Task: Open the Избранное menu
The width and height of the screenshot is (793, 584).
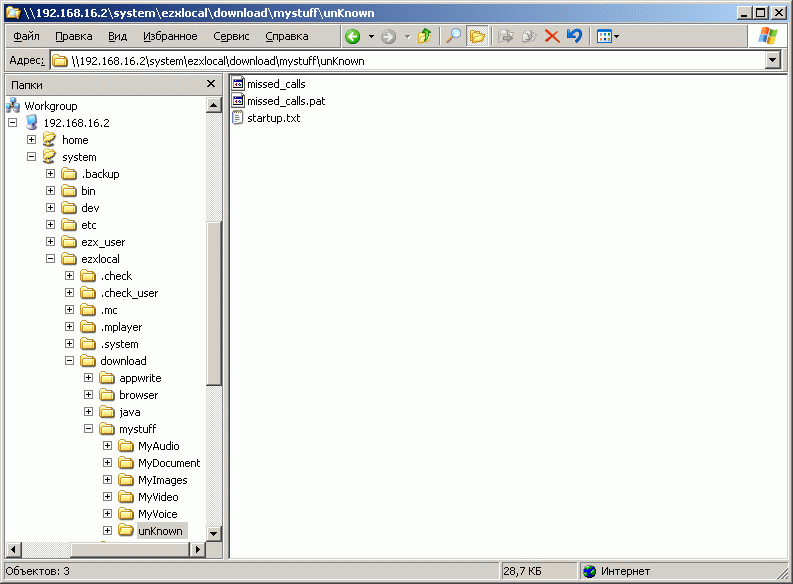Action: pyautogui.click(x=170, y=36)
